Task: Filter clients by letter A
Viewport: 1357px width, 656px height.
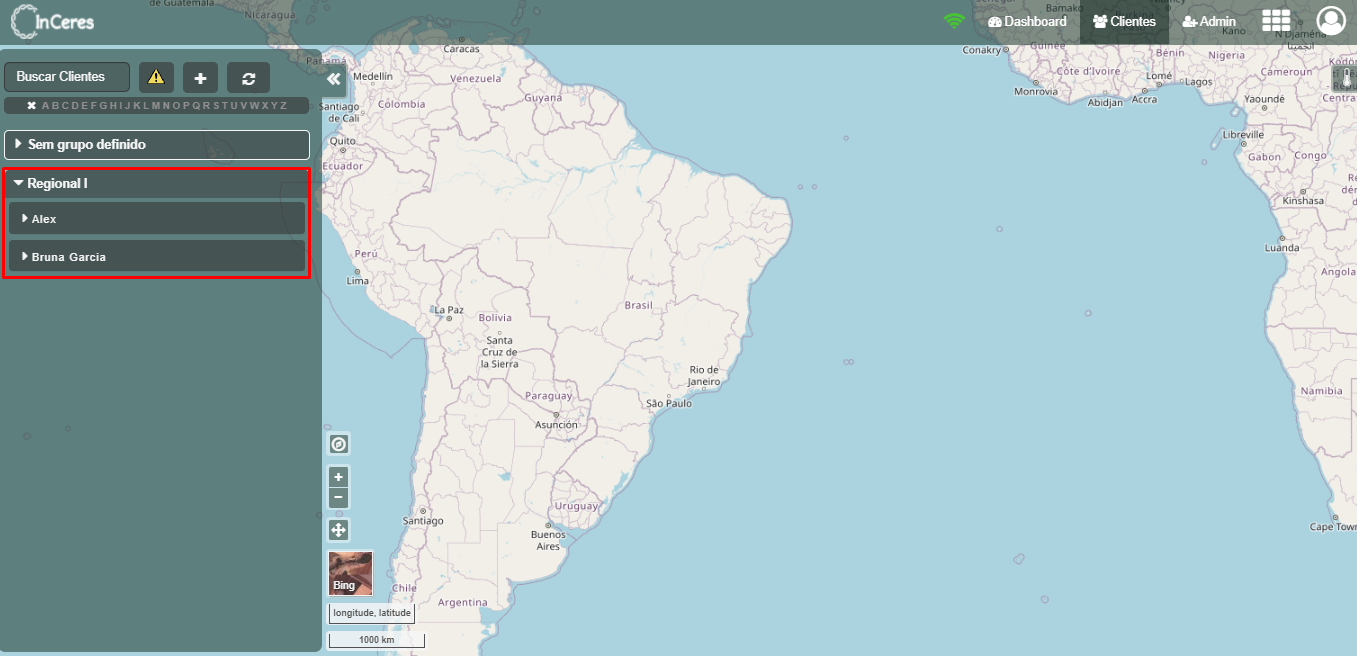Action: [45, 105]
